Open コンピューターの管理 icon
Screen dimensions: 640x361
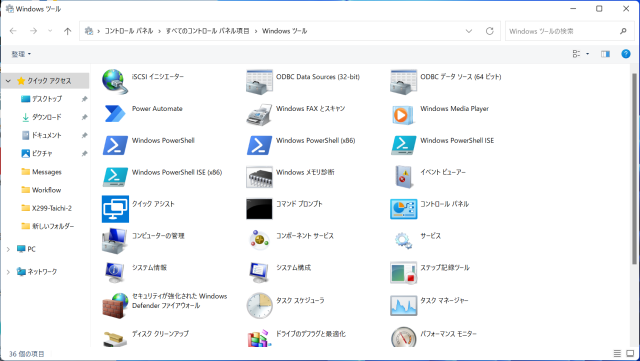115,241
